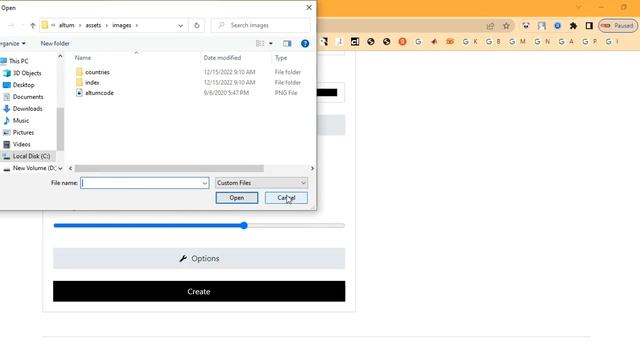Viewport: 640px width, 360px height.
Task: Expand the Options section on page
Action: point(199,258)
